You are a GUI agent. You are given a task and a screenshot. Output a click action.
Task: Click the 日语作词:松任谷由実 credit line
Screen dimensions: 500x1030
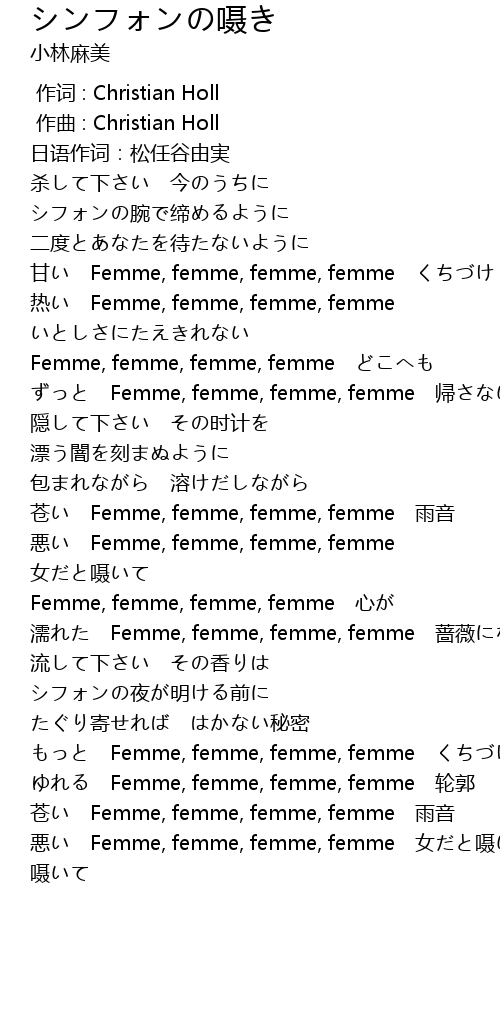(x=130, y=153)
